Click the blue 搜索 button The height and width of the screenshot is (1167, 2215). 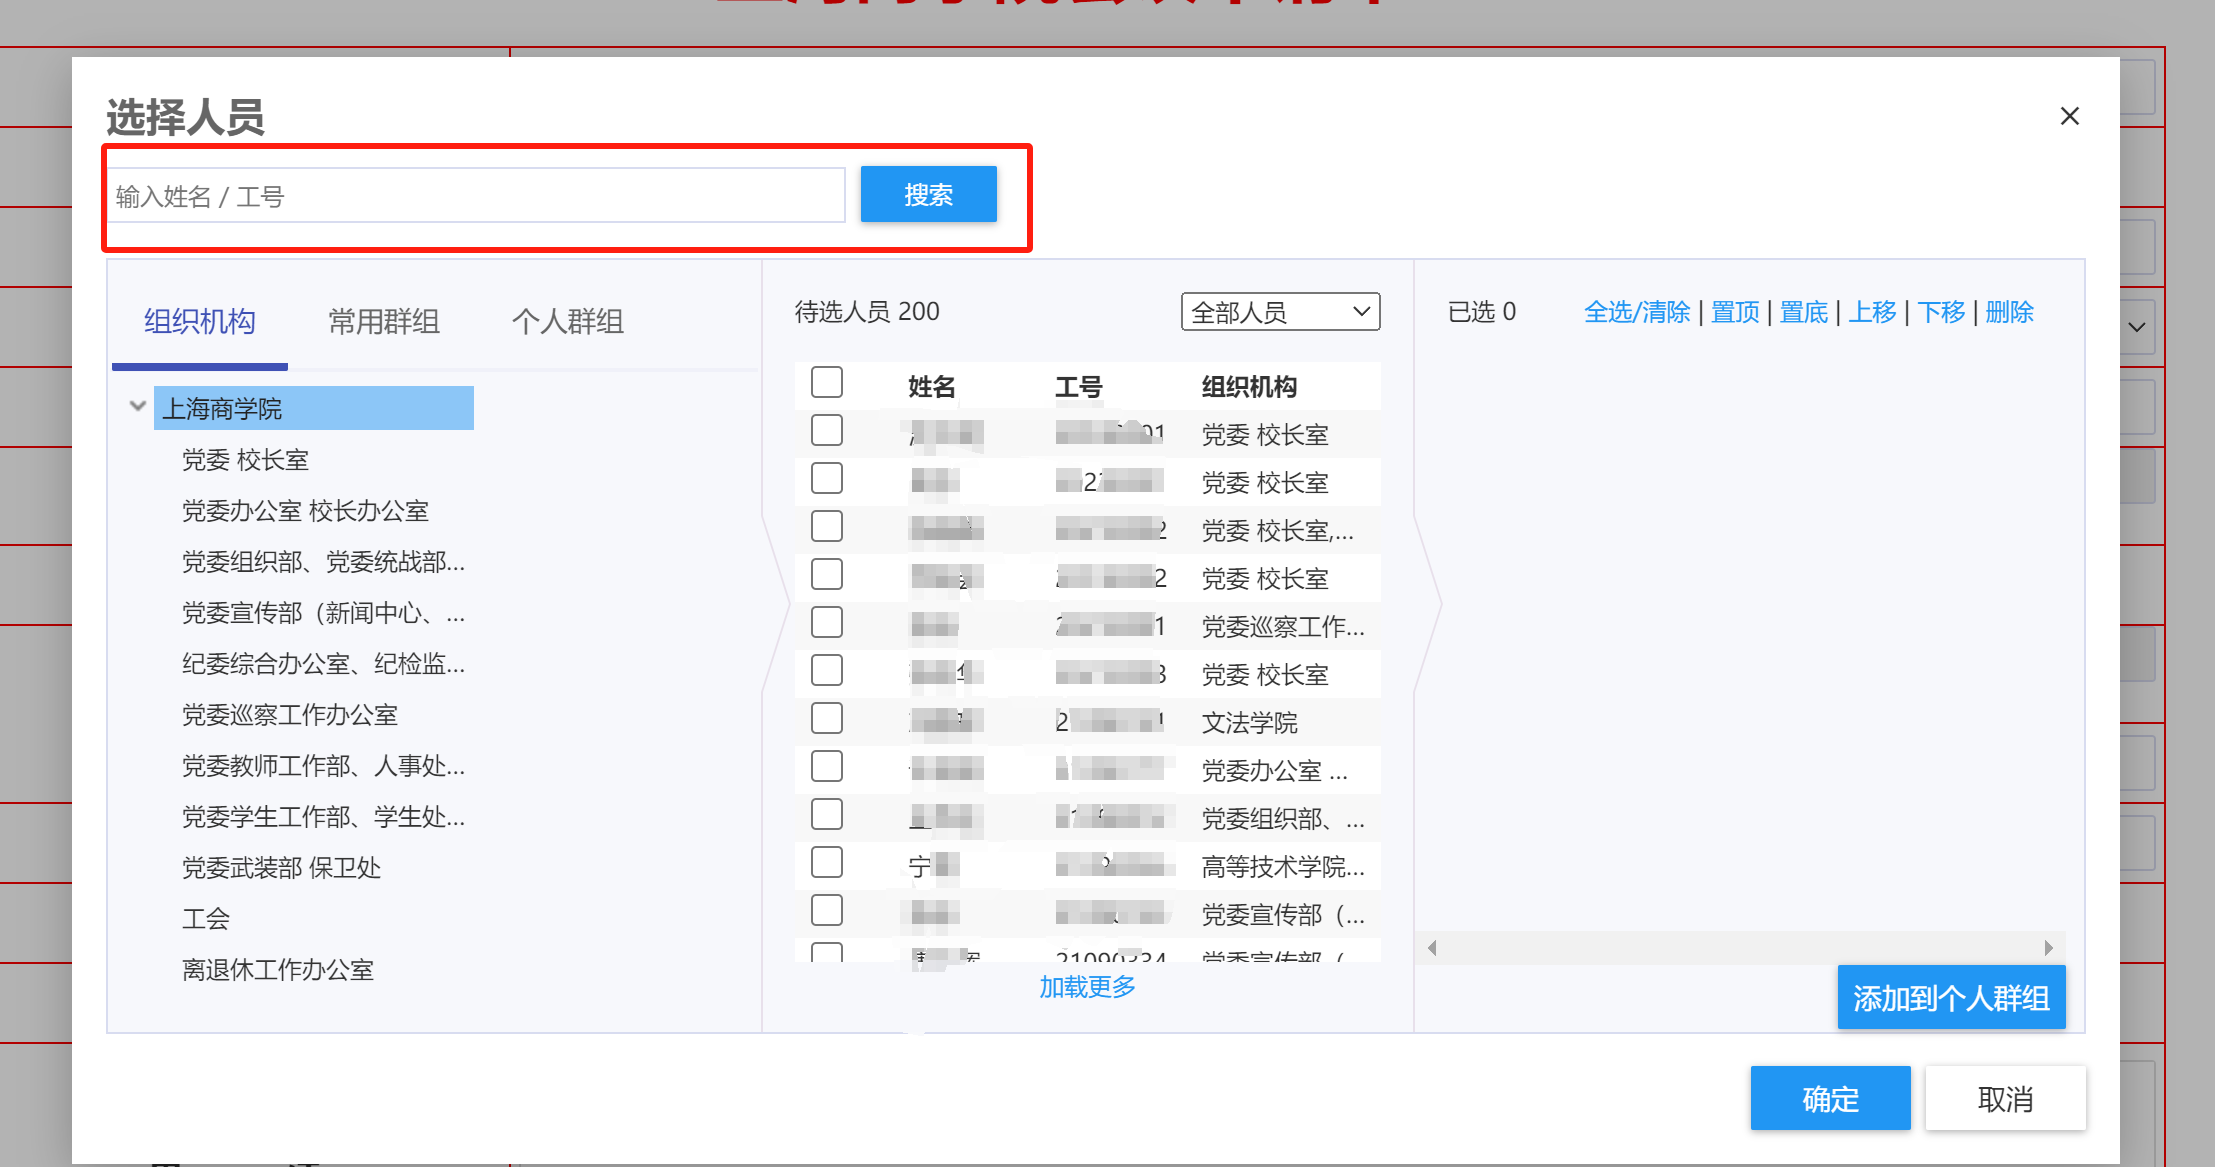tap(927, 194)
